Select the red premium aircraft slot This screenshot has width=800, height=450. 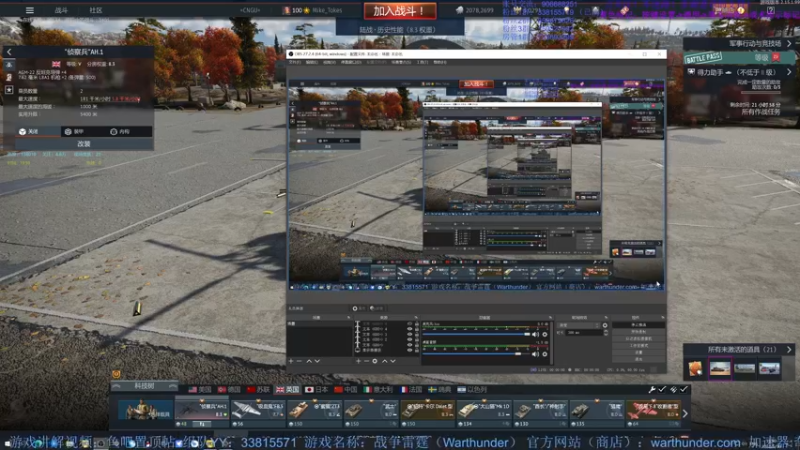pyautogui.click(x=653, y=412)
